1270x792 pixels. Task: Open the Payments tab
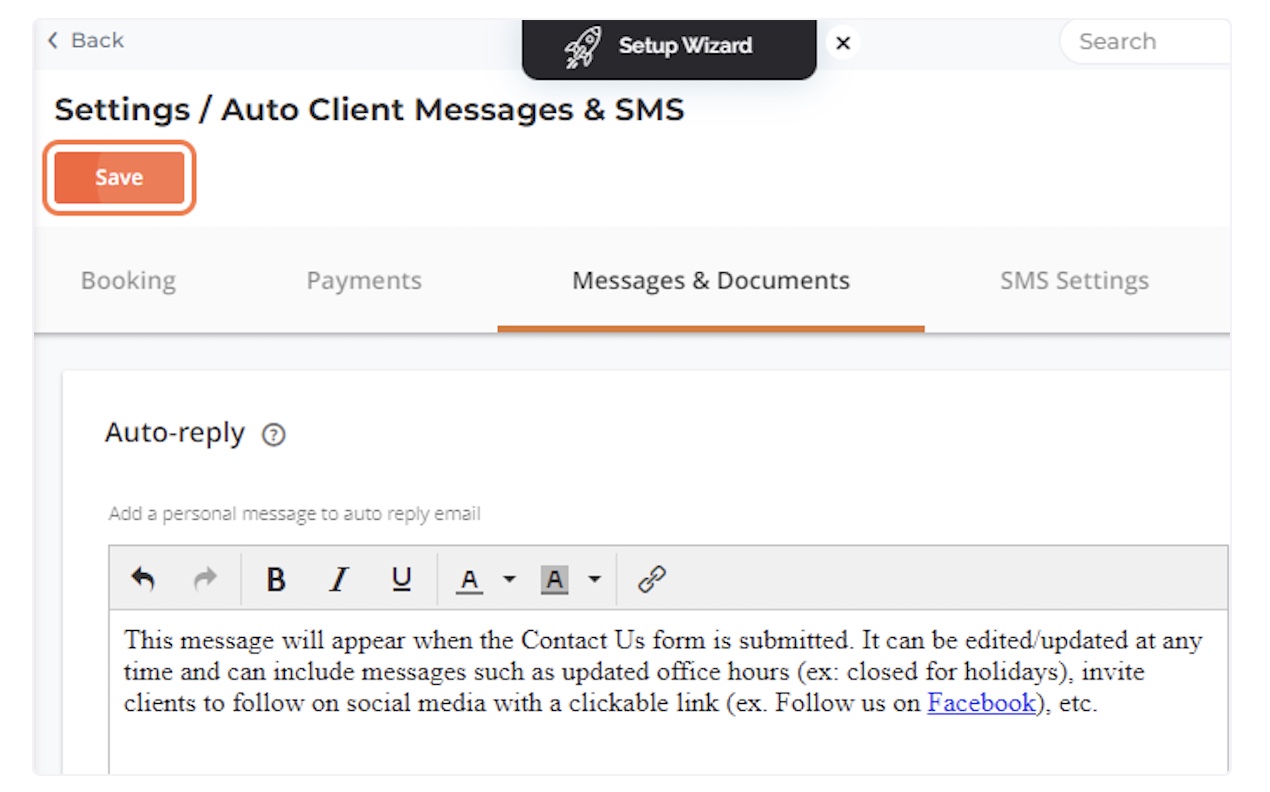coord(364,281)
